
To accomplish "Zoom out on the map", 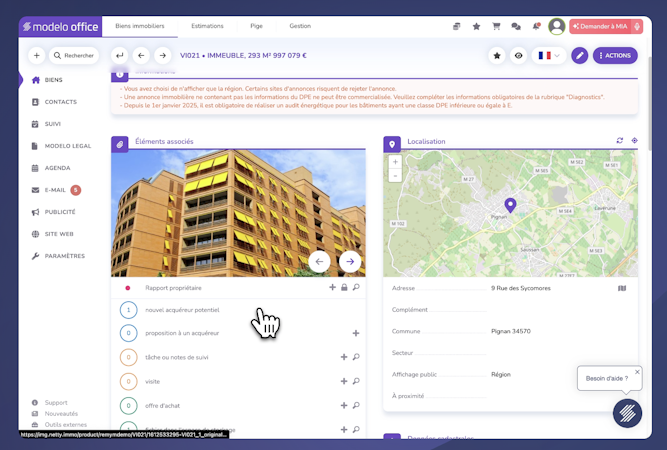I will coord(395,175).
